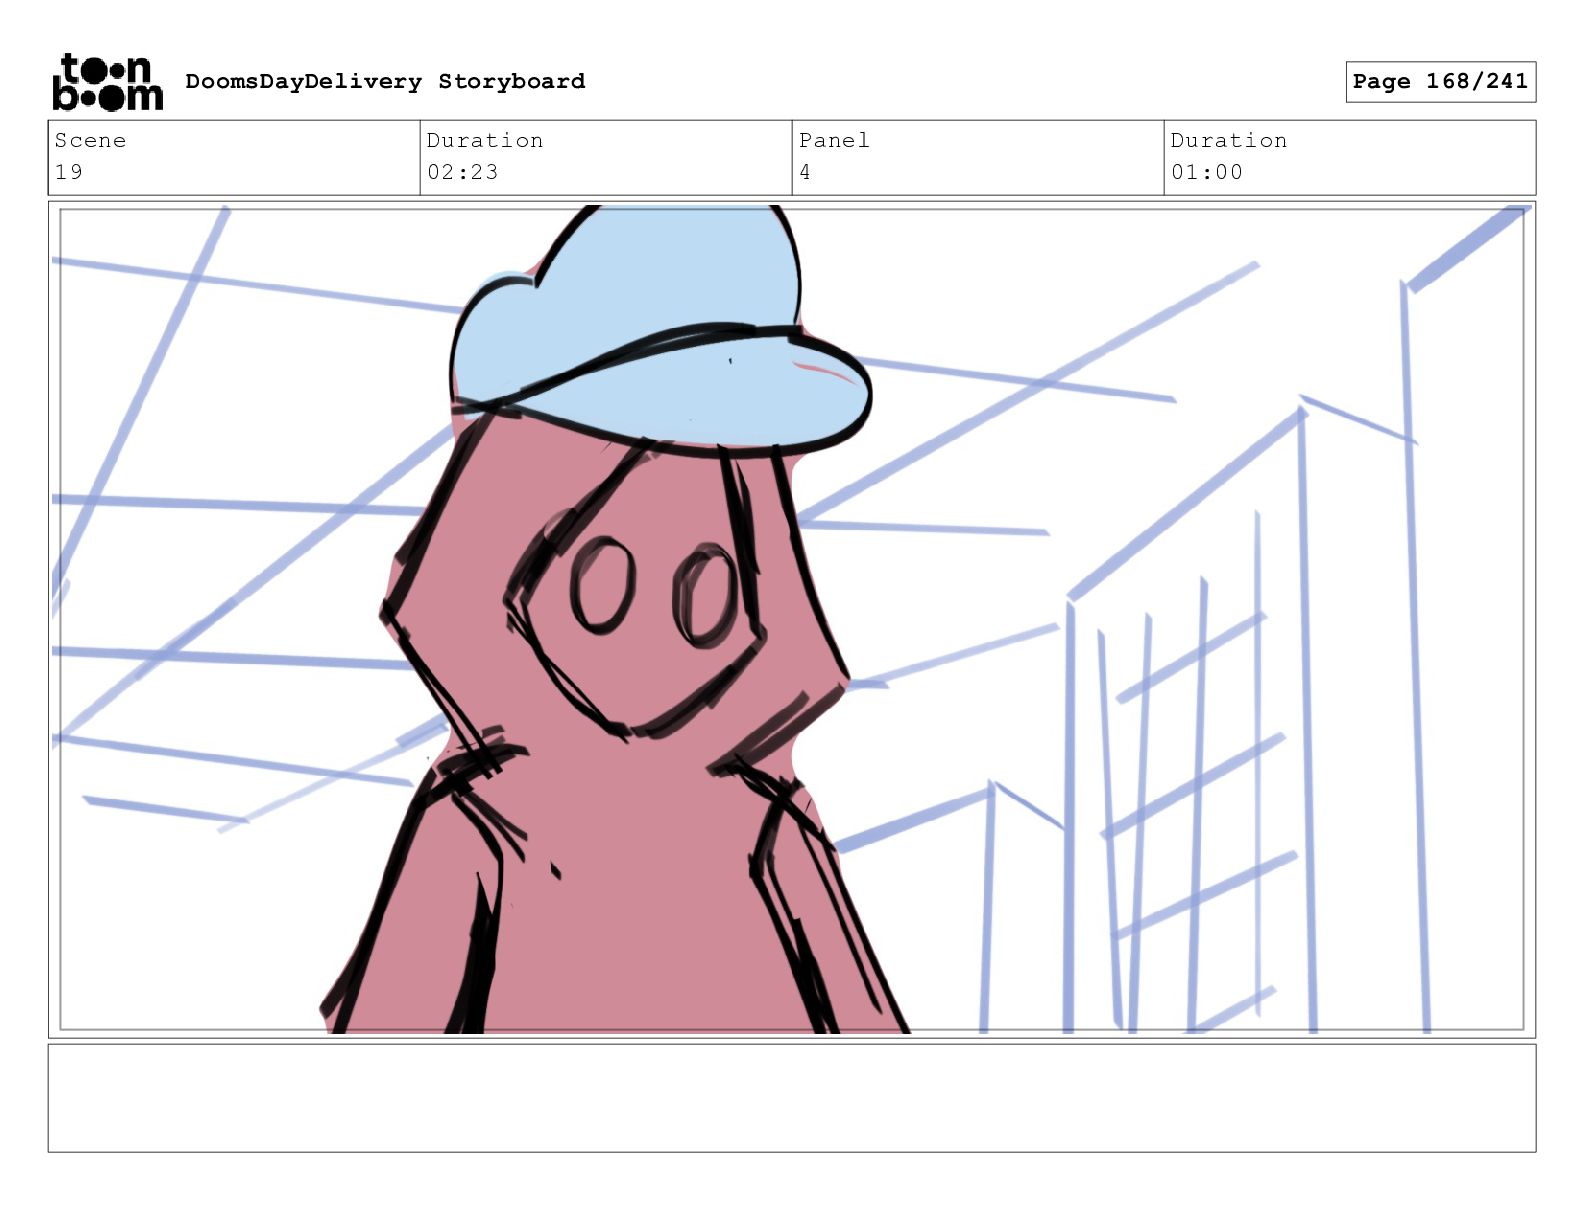Click the panel Duration label
Viewport: 1584px width, 1224px height.
pyautogui.click(x=1229, y=141)
